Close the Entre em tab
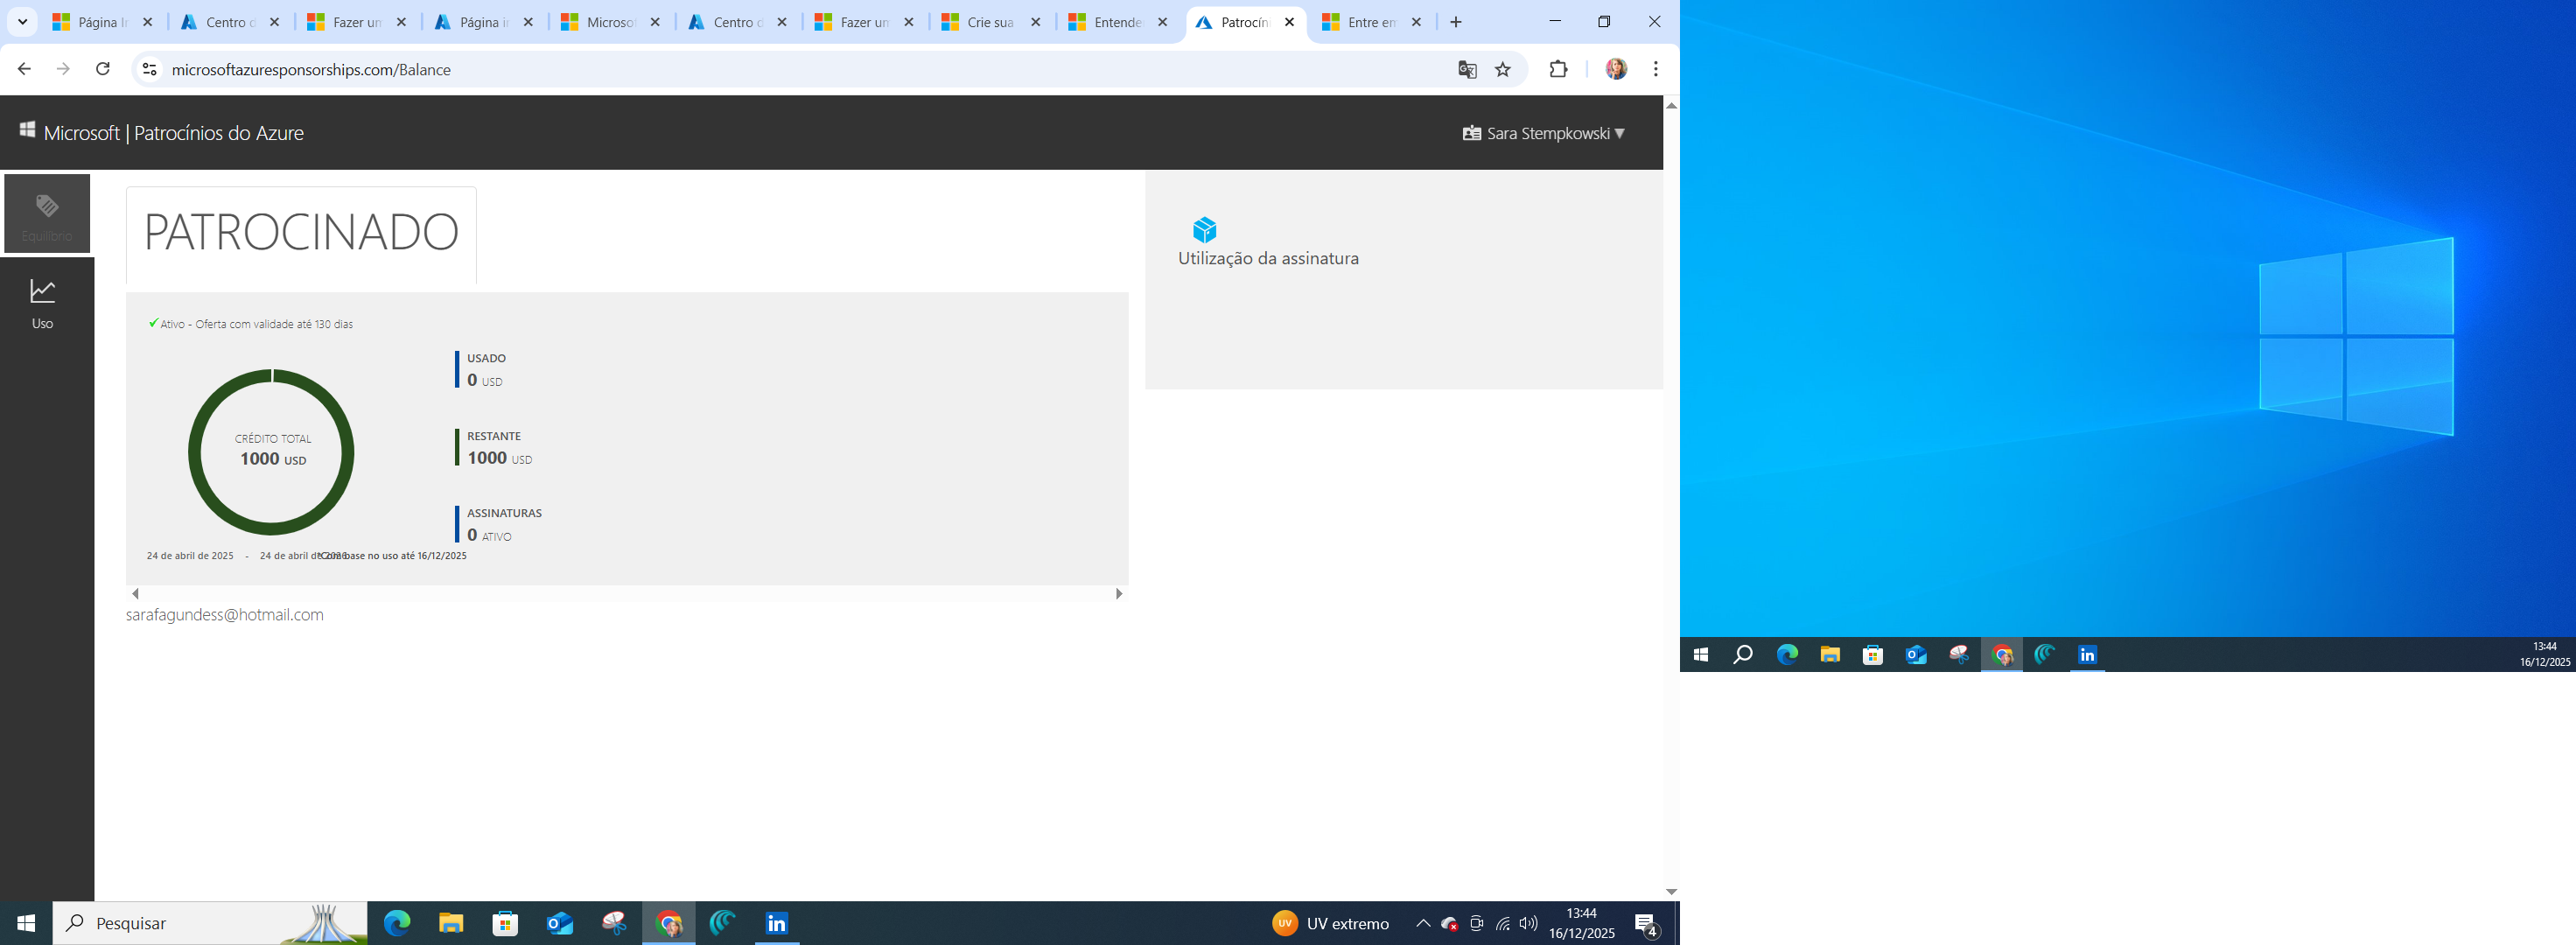 pyautogui.click(x=1416, y=22)
